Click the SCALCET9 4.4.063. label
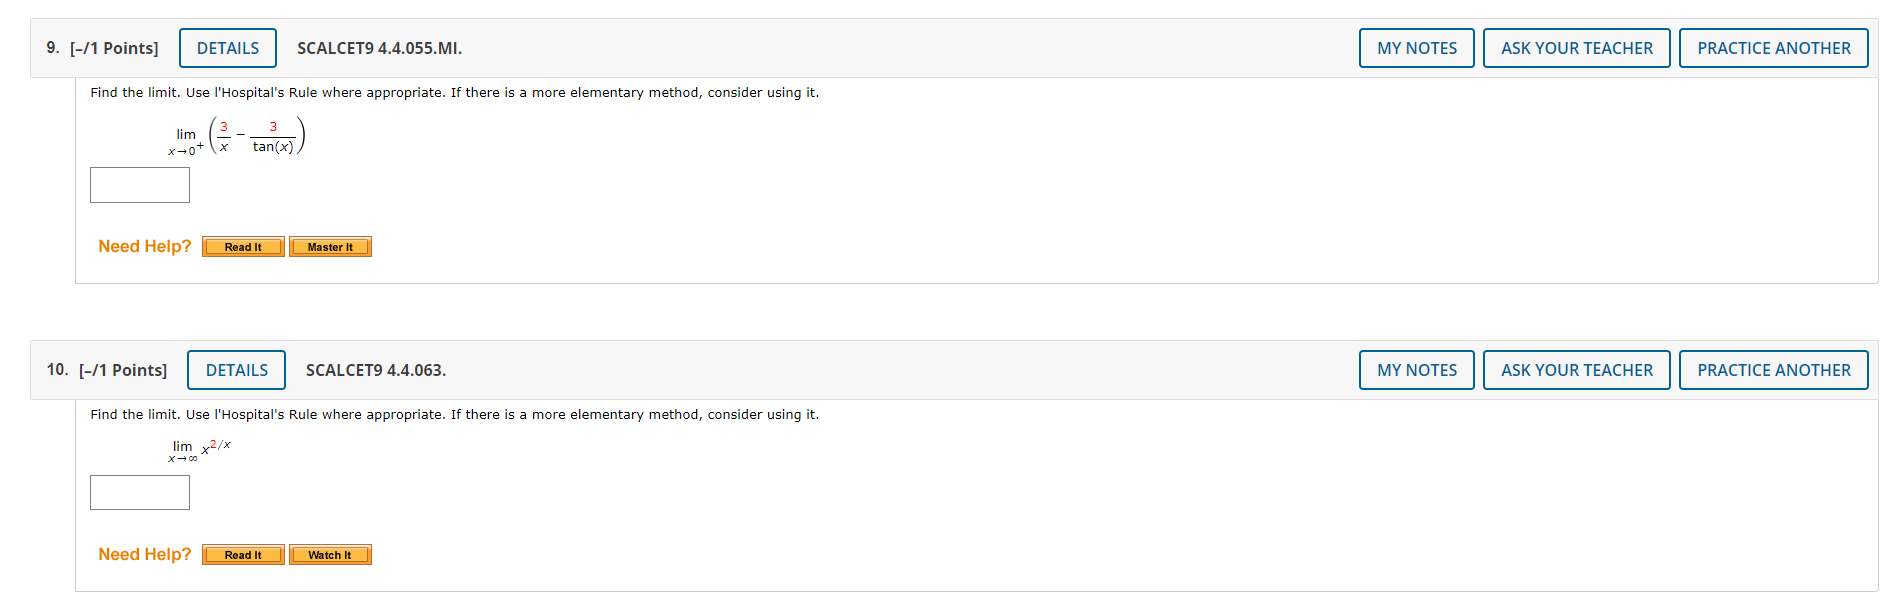 tap(375, 370)
